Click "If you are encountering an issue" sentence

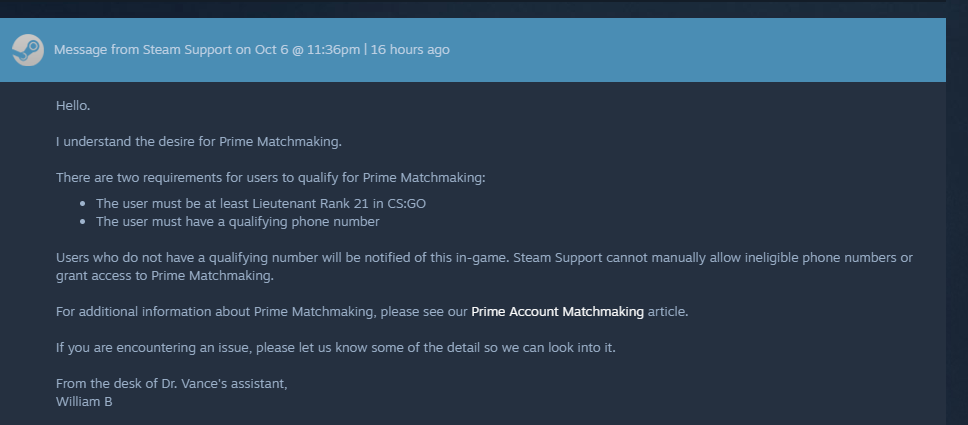point(335,347)
